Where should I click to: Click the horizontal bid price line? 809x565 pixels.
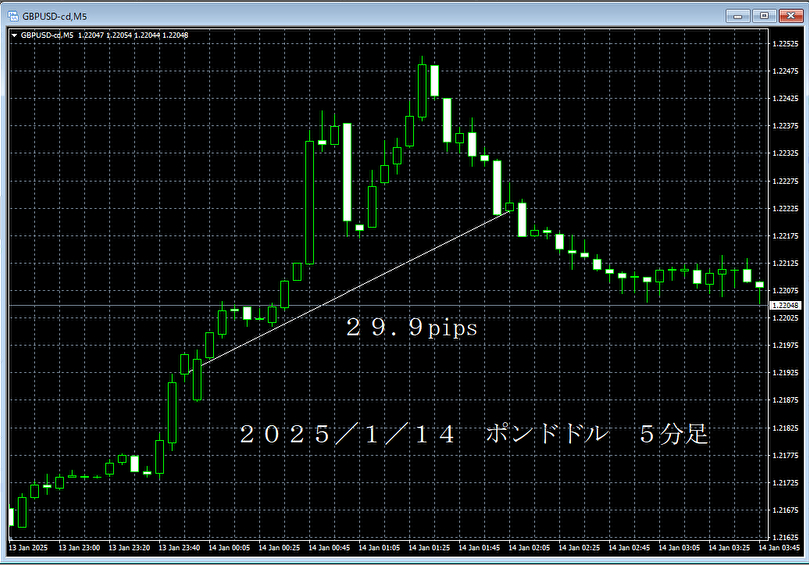(x=500, y=304)
